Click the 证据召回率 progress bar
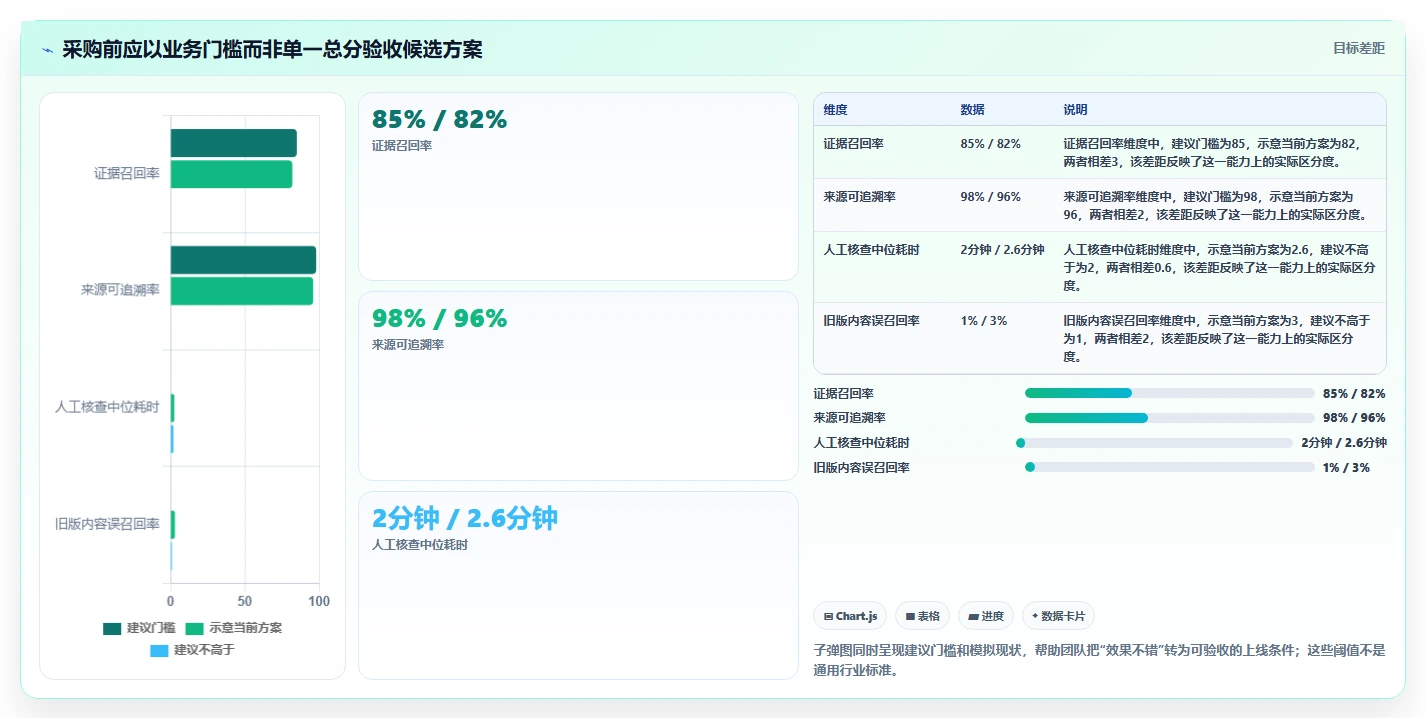Screen dimensions: 1426x718 (x=1169, y=393)
